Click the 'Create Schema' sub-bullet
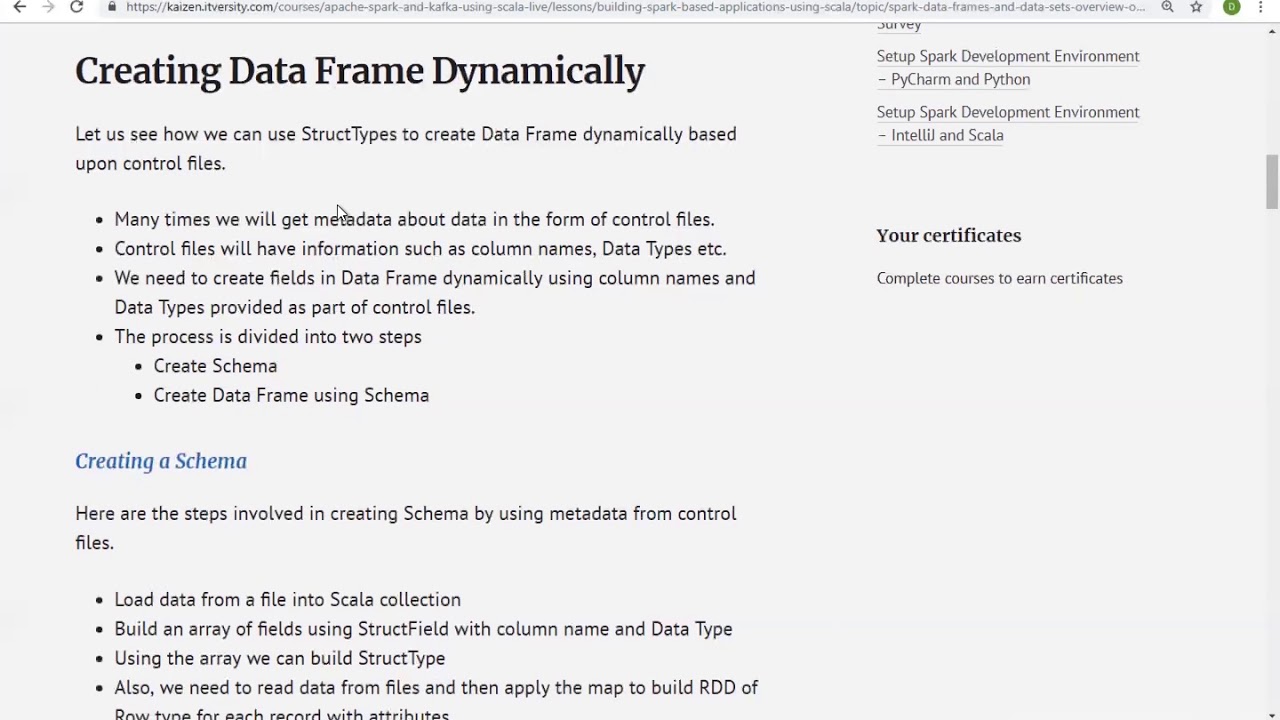This screenshot has height=720, width=1280. tap(215, 366)
